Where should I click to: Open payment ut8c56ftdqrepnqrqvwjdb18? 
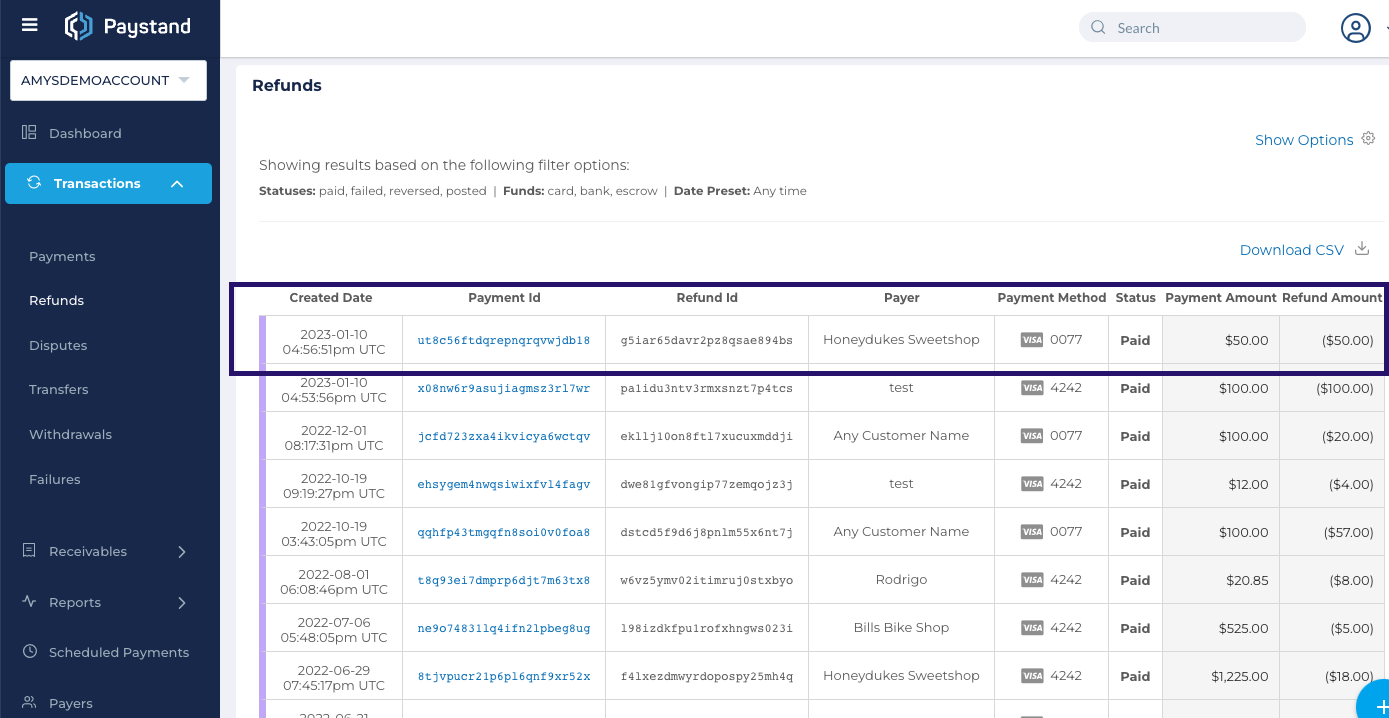coord(504,340)
